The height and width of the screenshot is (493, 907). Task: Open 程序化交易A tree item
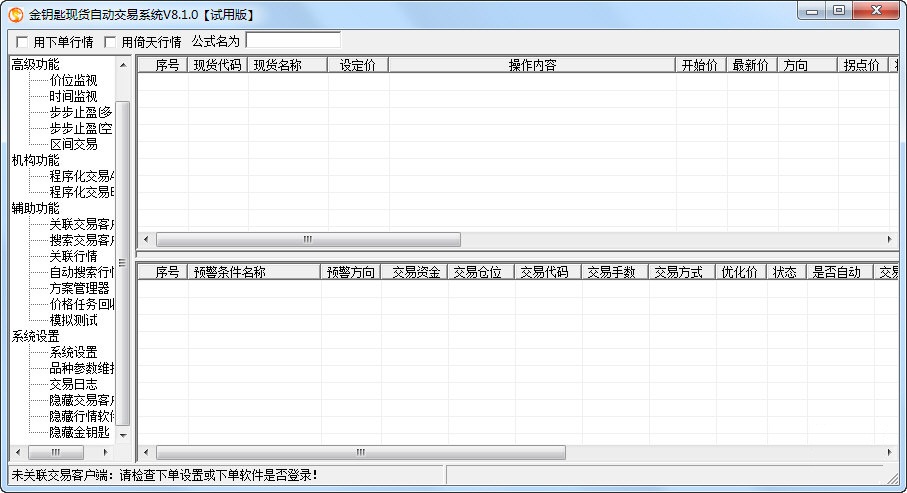(82, 176)
